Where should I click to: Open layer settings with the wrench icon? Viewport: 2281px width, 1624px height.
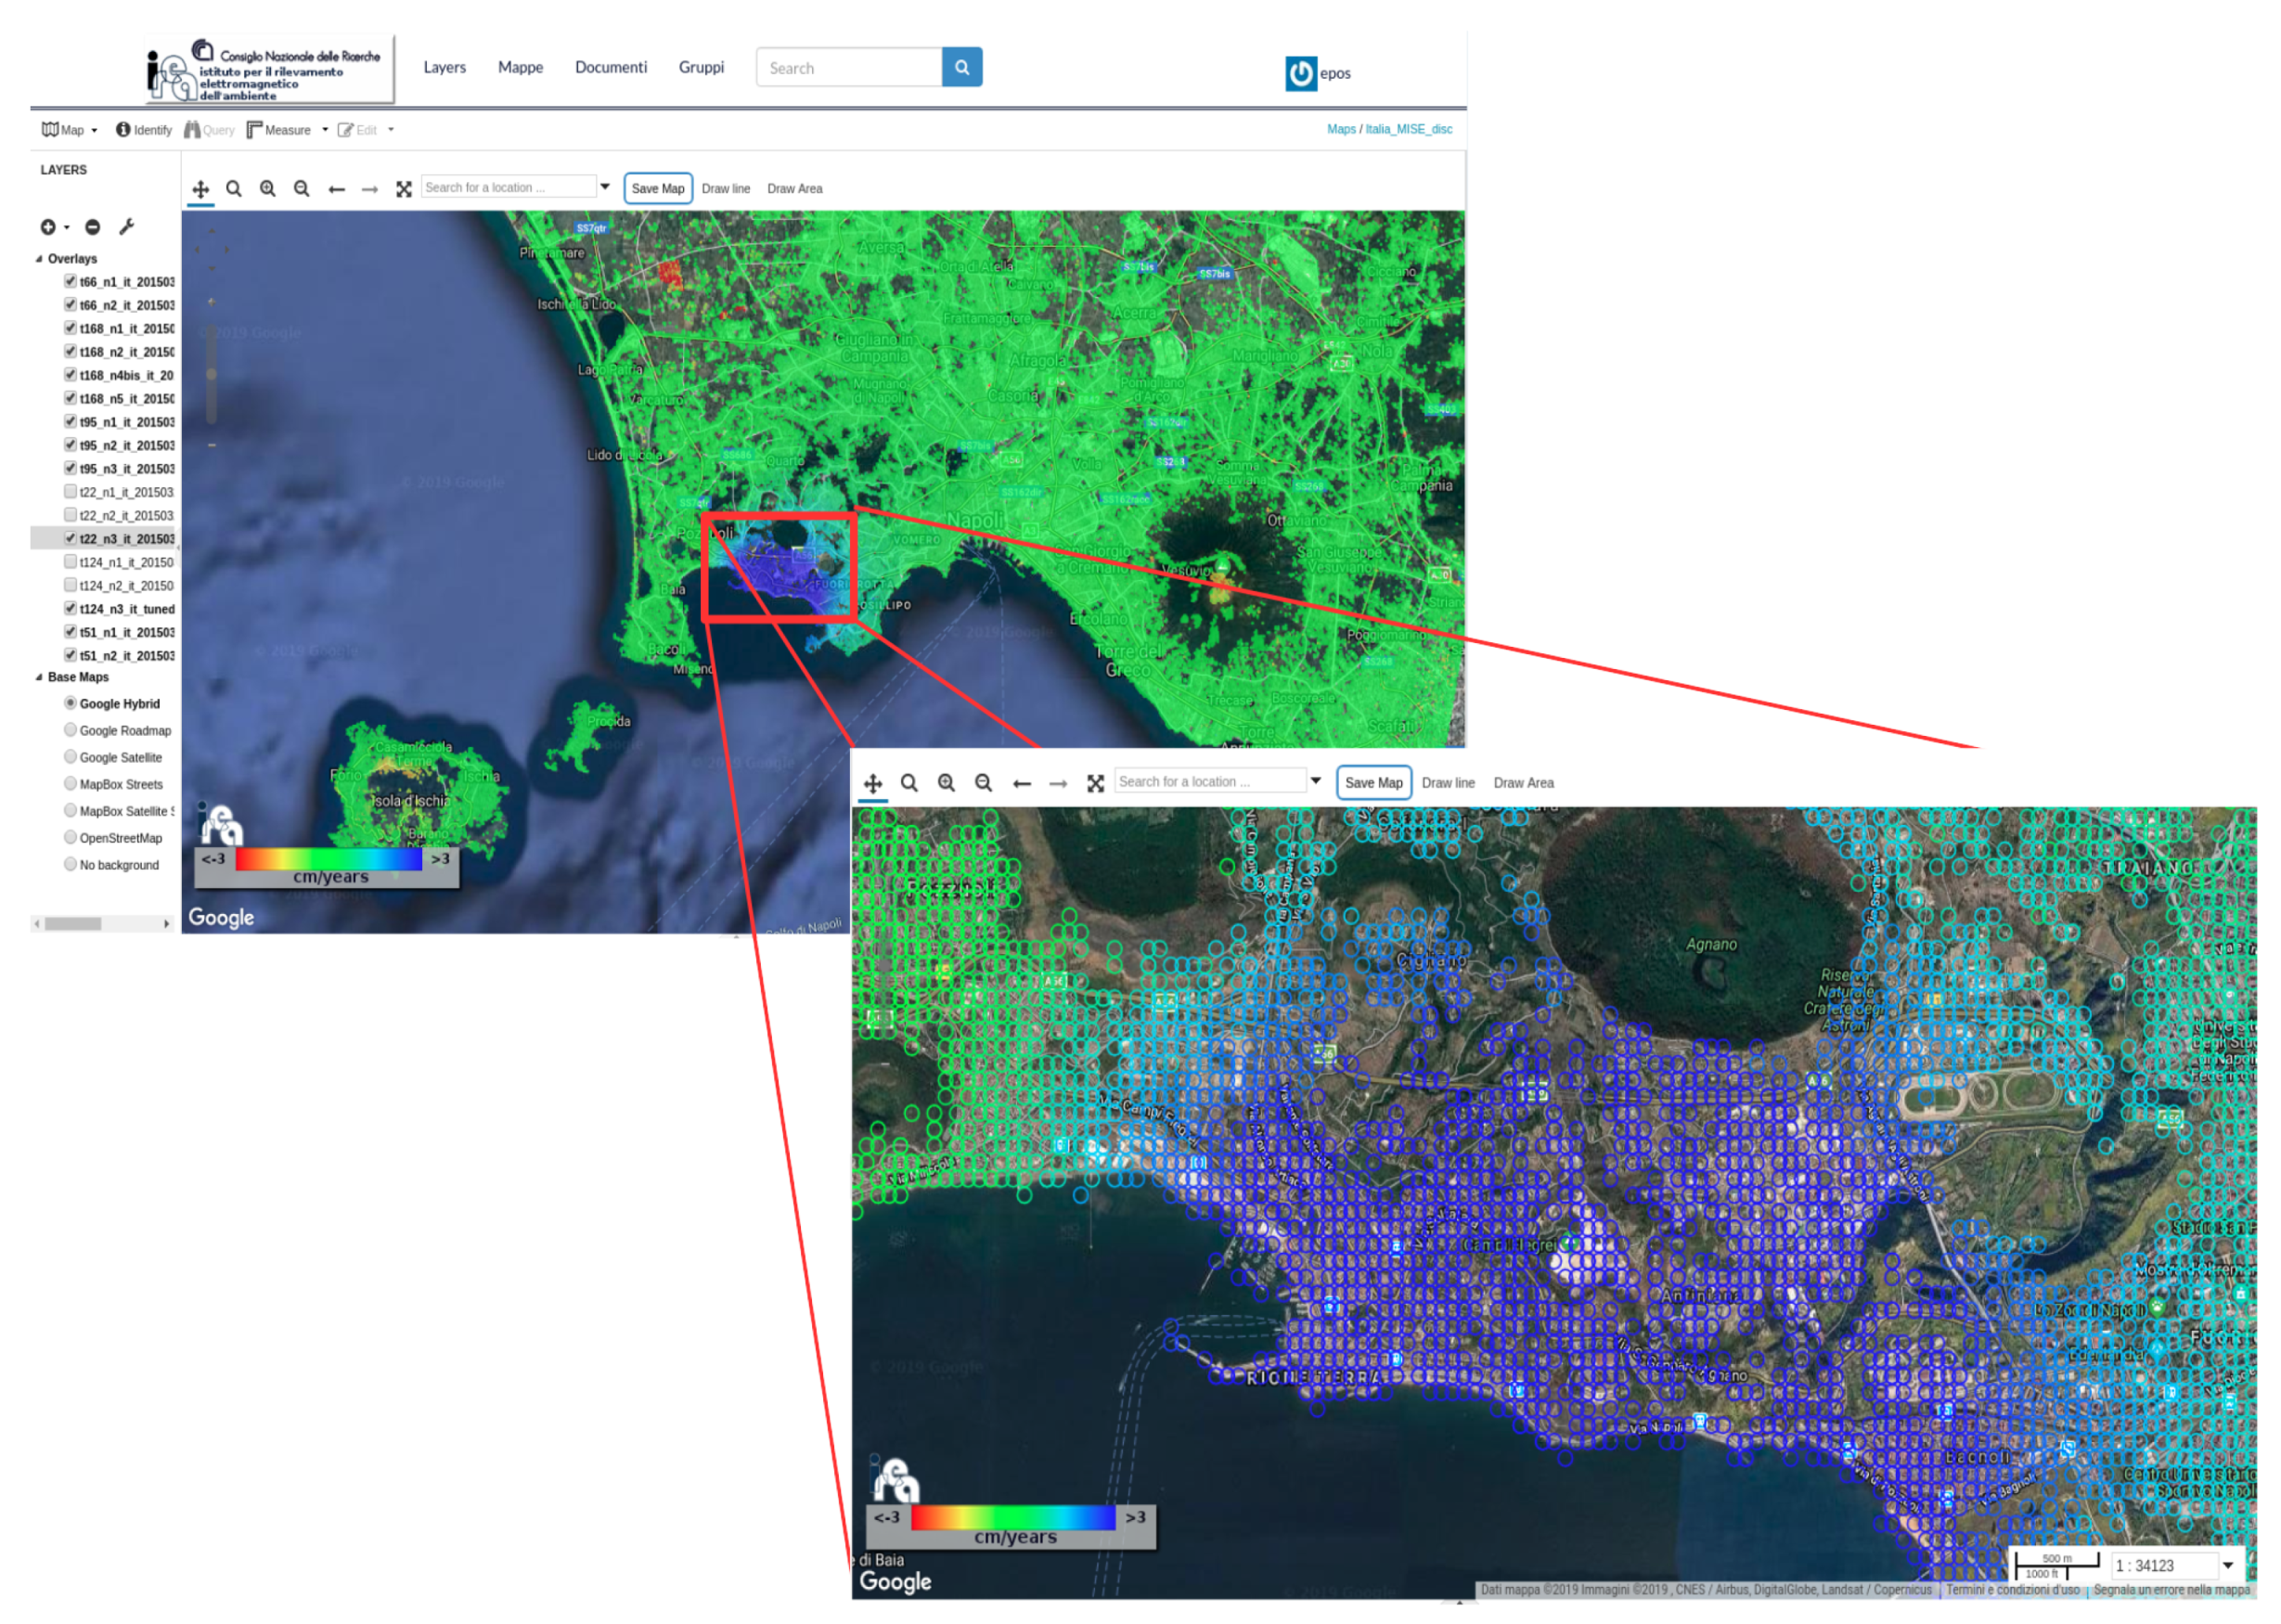tap(126, 227)
